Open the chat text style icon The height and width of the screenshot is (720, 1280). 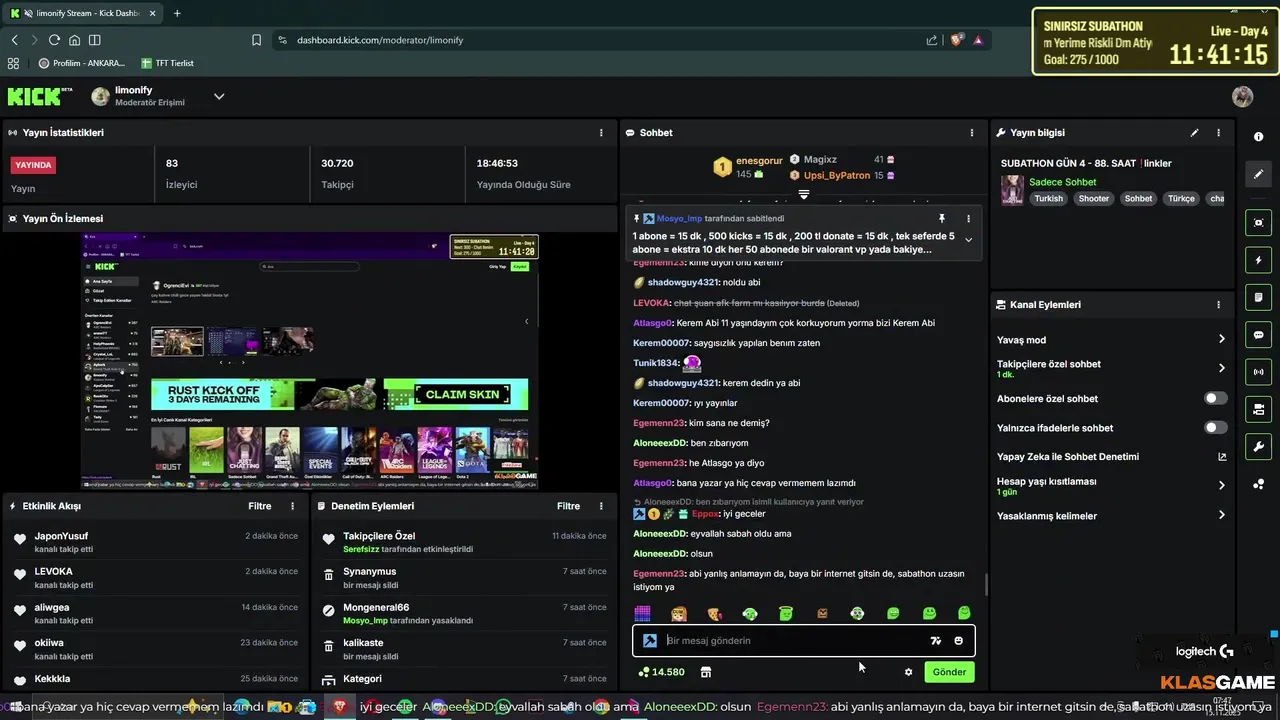936,641
